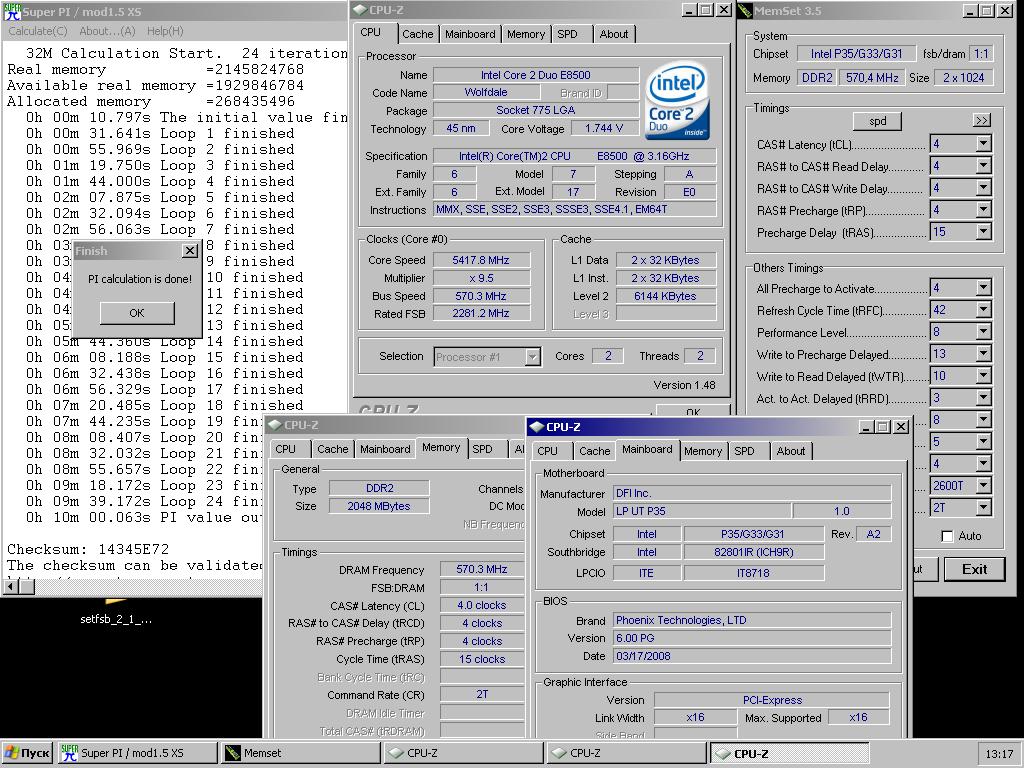Viewport: 1024px width, 768px height.
Task: Expand Write to Precharge Delayed dropdown
Action: click(x=983, y=353)
